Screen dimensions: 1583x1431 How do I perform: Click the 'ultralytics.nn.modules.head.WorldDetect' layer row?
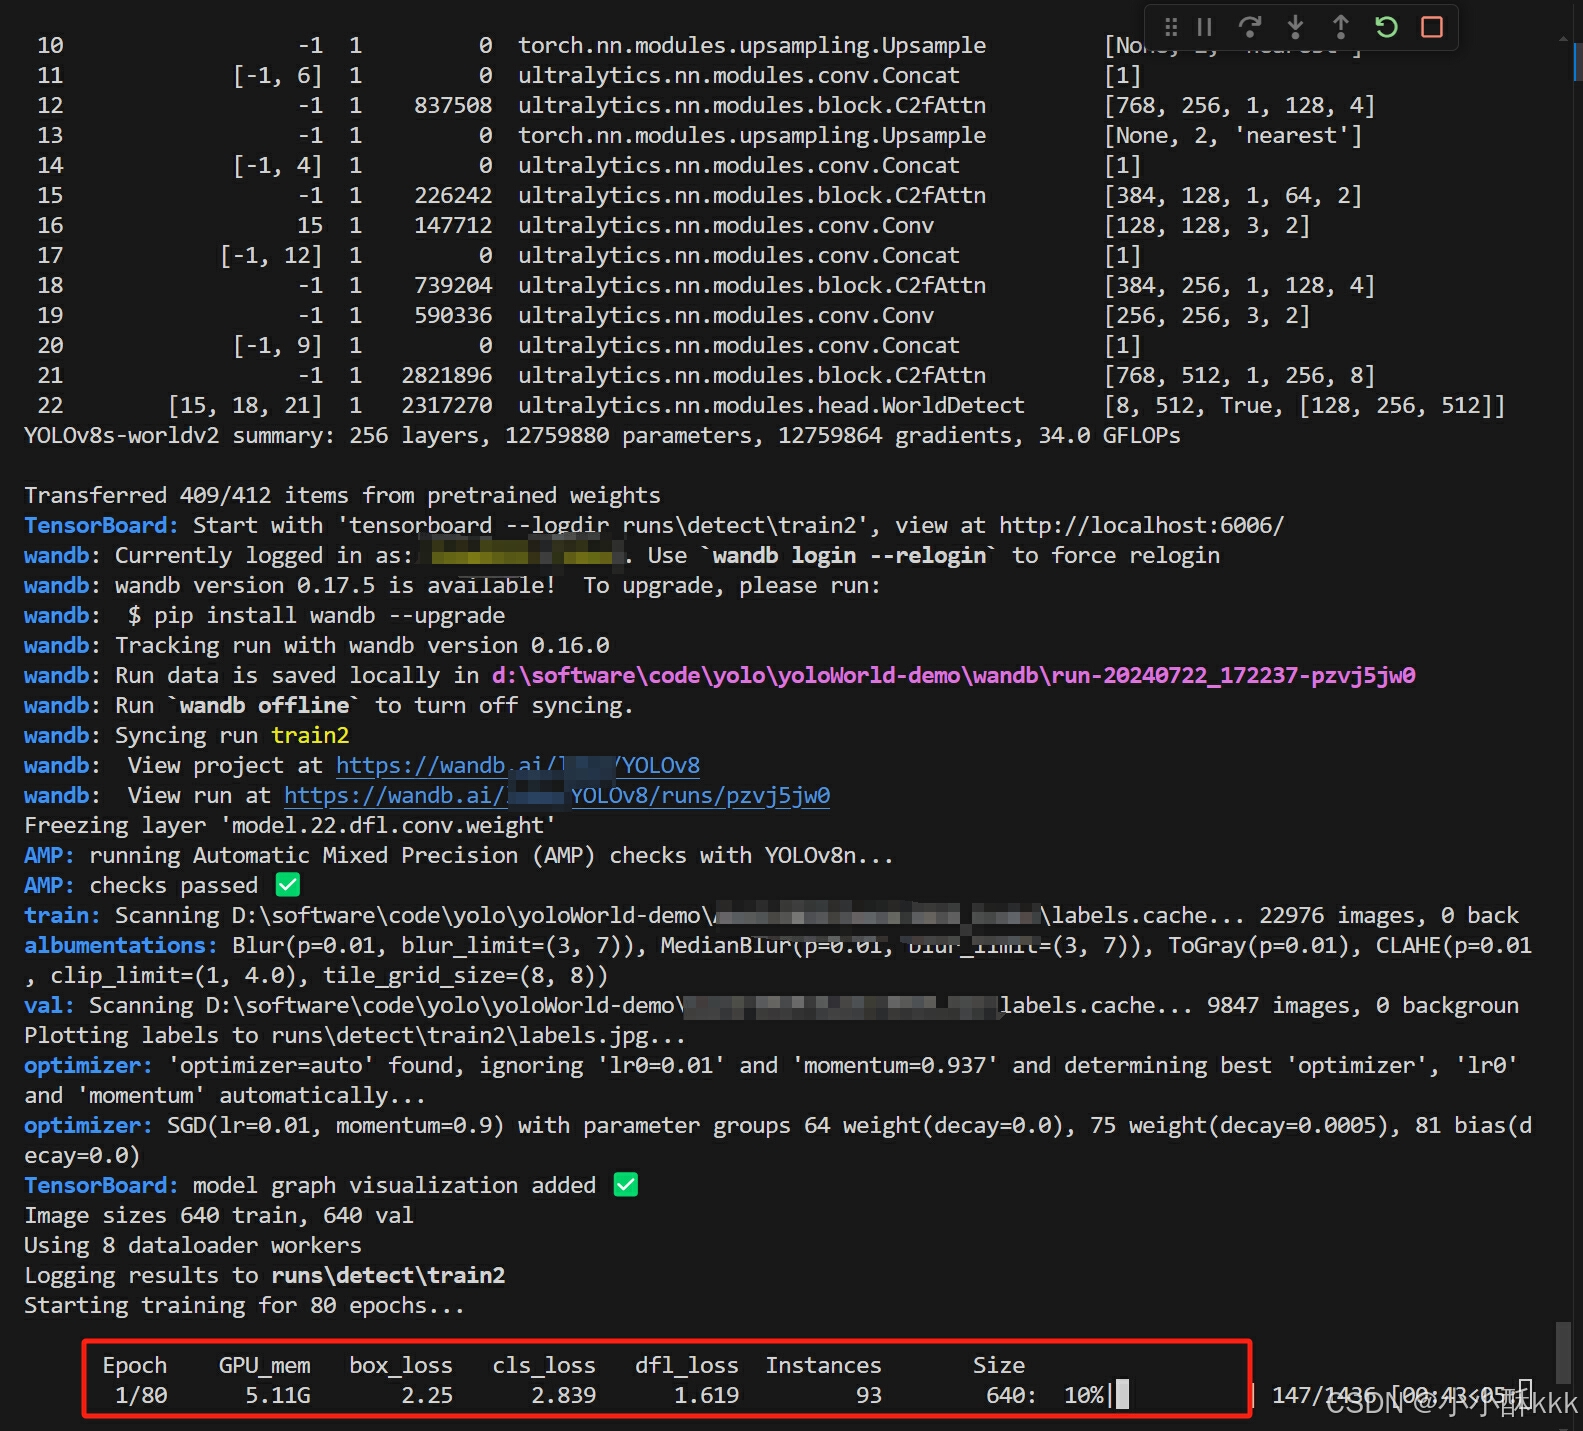(x=771, y=406)
